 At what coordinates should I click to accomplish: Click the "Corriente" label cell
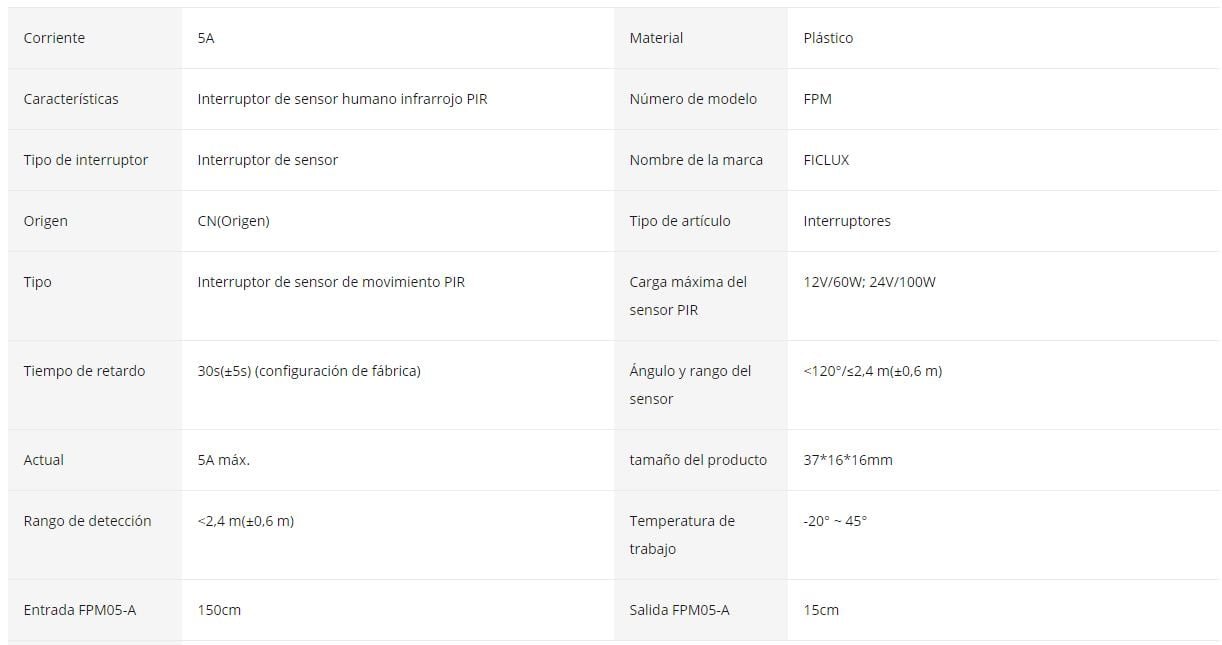pyautogui.click(x=54, y=38)
